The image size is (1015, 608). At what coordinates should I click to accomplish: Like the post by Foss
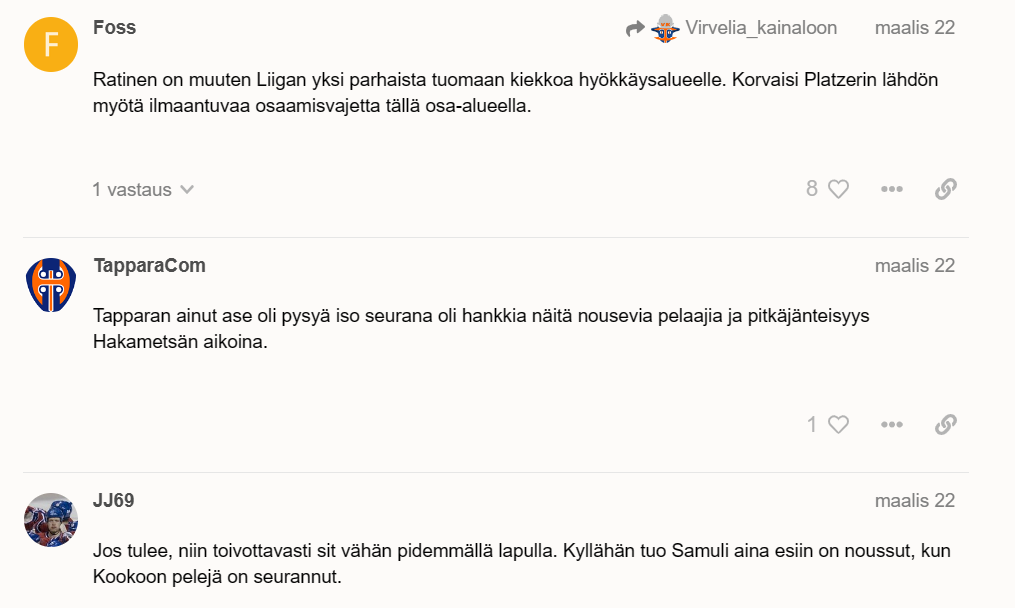tap(838, 189)
